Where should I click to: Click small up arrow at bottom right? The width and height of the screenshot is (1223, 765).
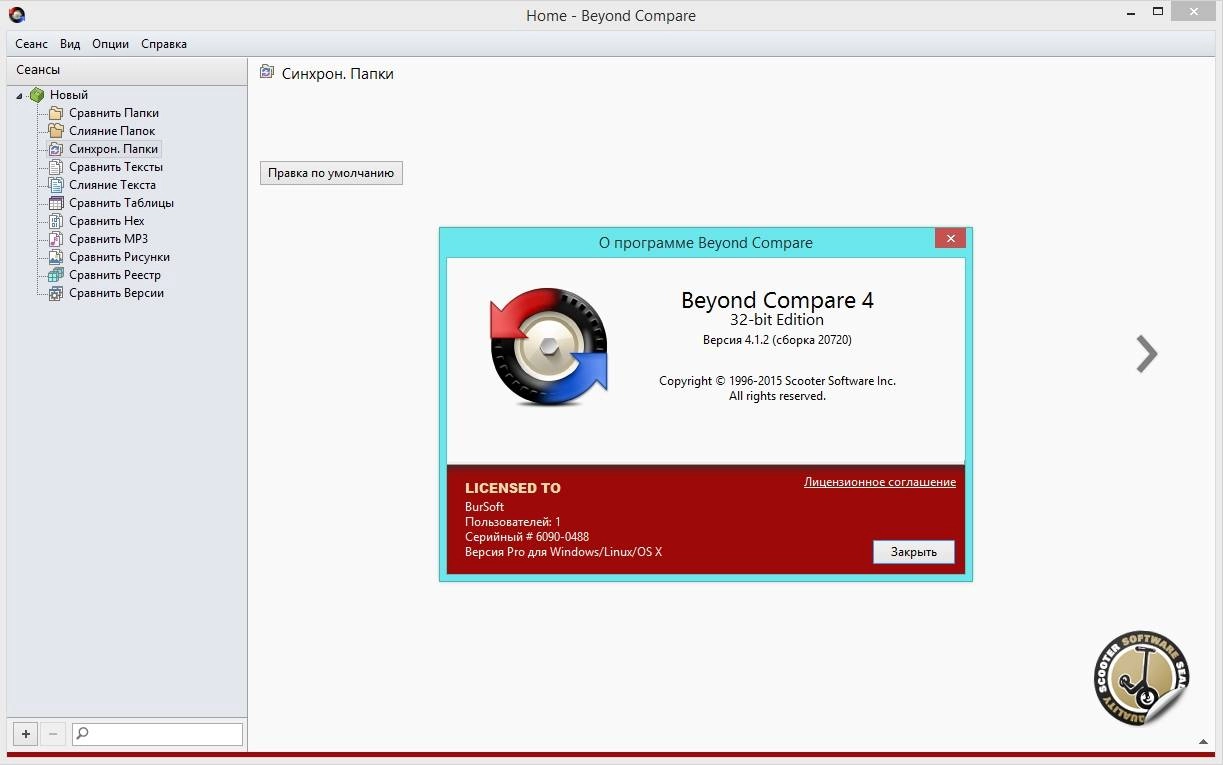pyautogui.click(x=1203, y=741)
